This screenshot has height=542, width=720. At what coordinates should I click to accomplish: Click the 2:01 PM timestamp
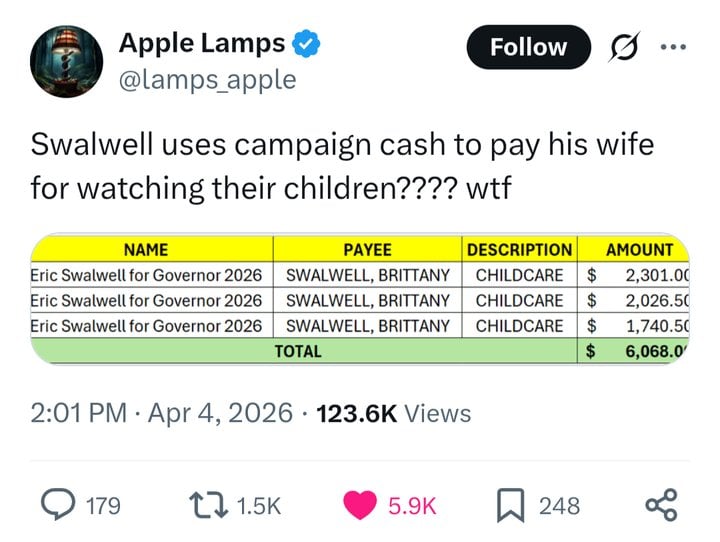[x=80, y=413]
